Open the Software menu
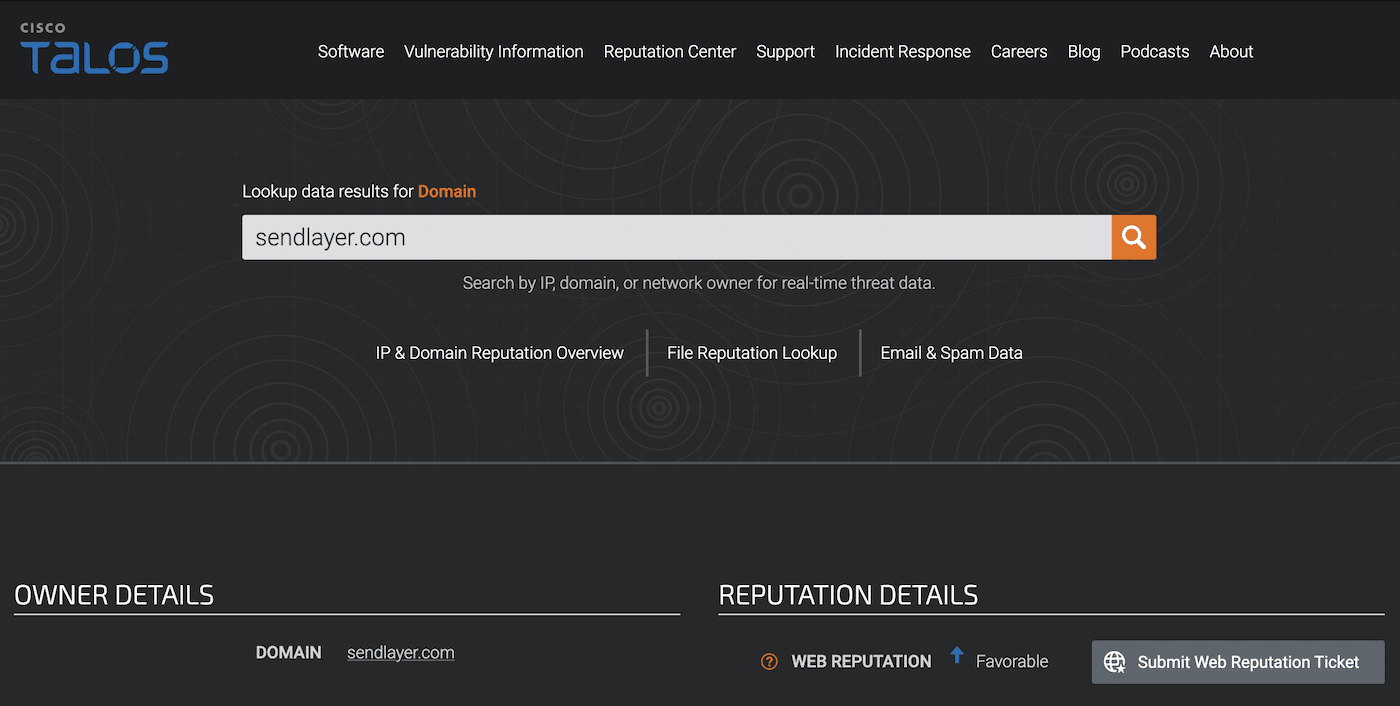The width and height of the screenshot is (1400, 706). point(350,52)
